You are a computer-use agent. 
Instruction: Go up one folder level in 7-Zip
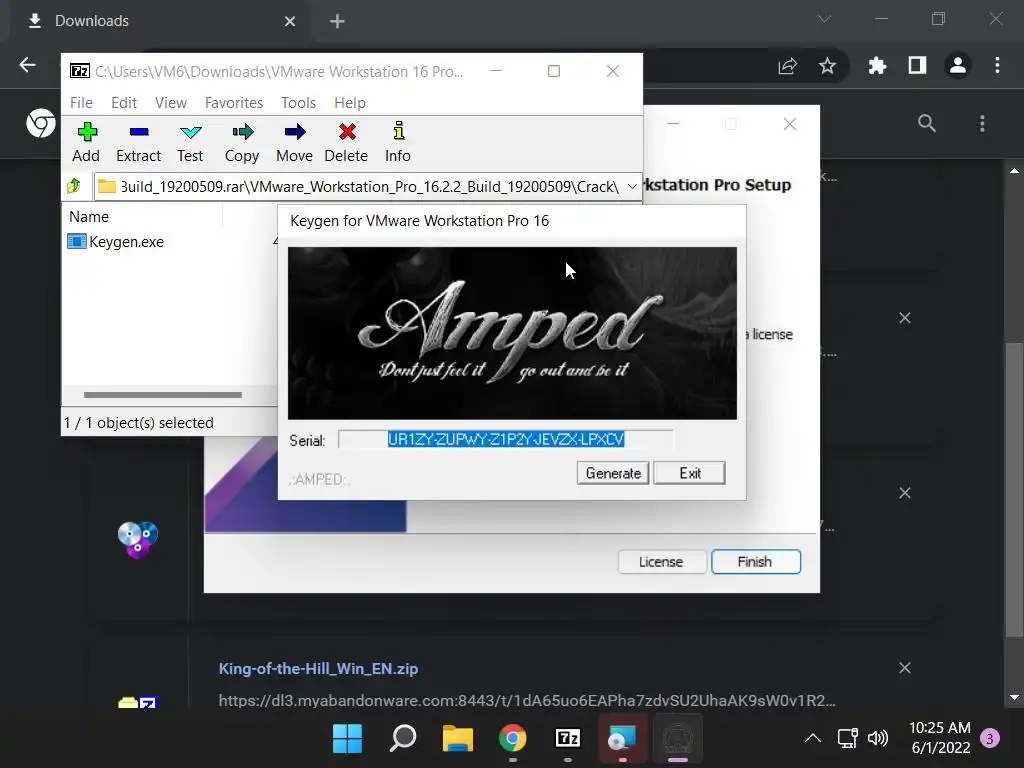74,186
